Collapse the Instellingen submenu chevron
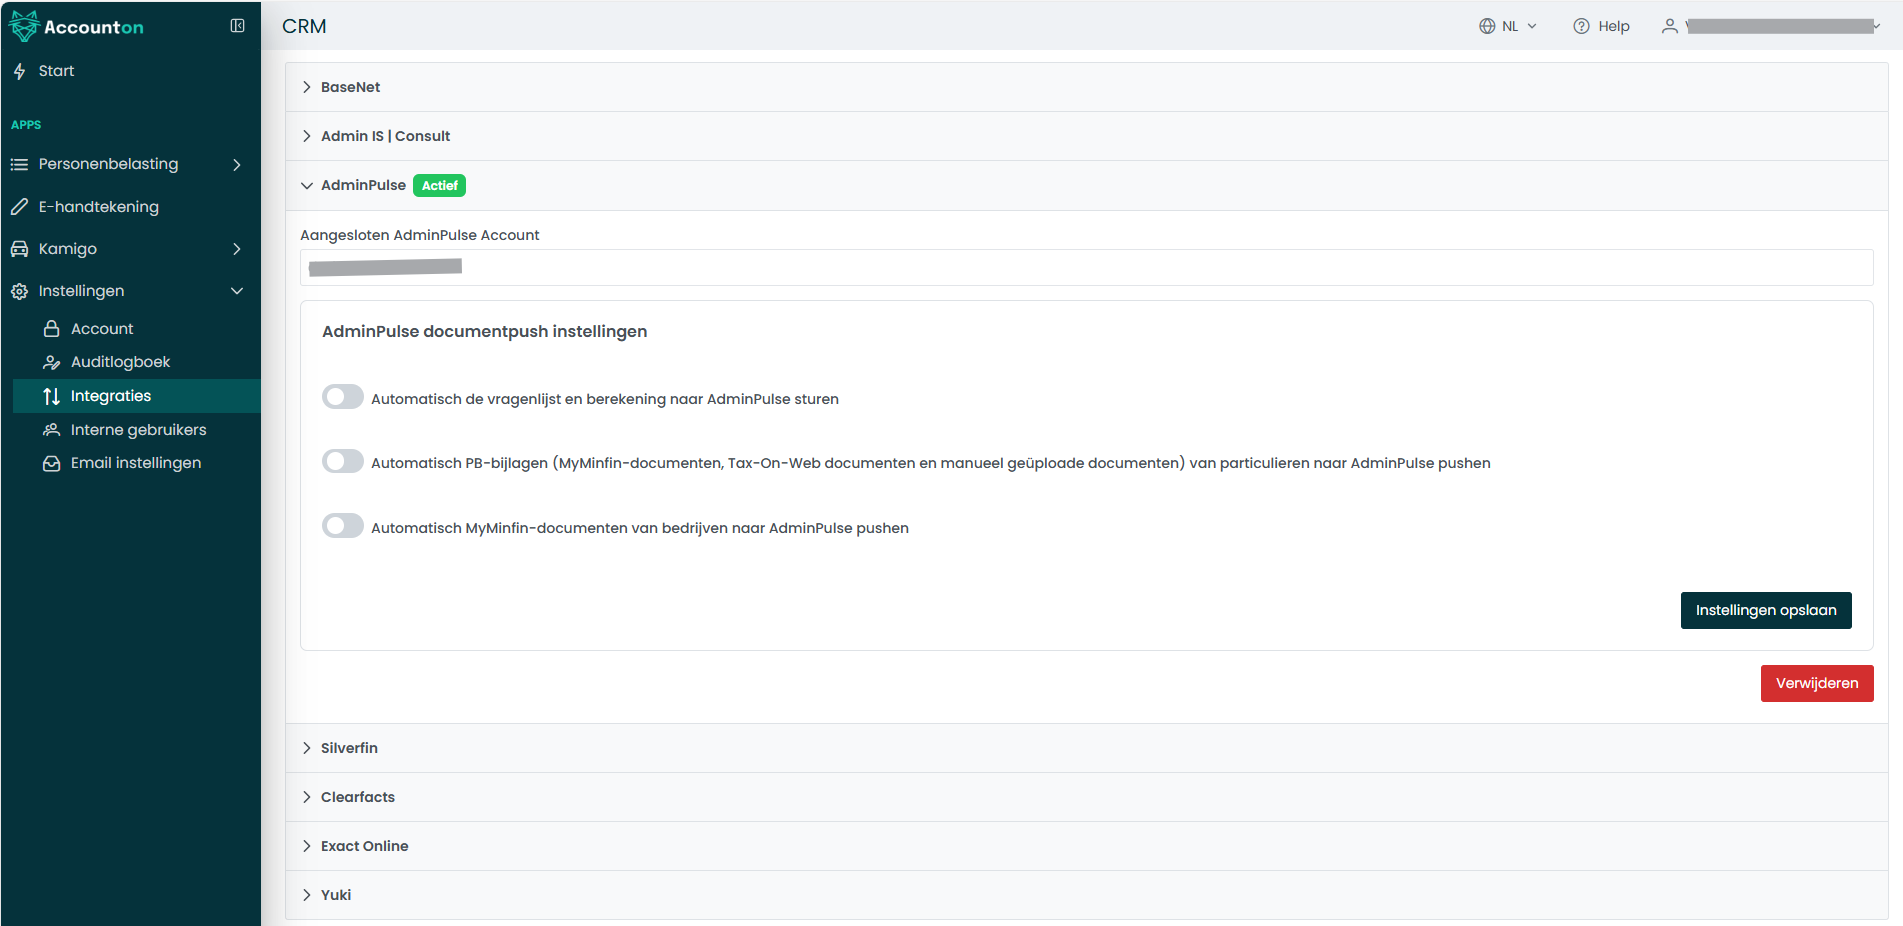 point(237,291)
